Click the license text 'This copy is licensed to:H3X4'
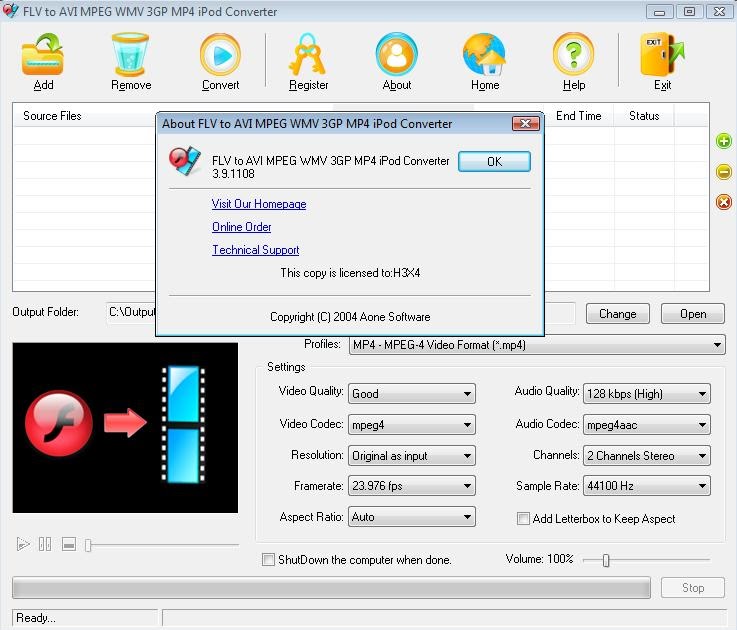This screenshot has width=737, height=630. (x=350, y=273)
